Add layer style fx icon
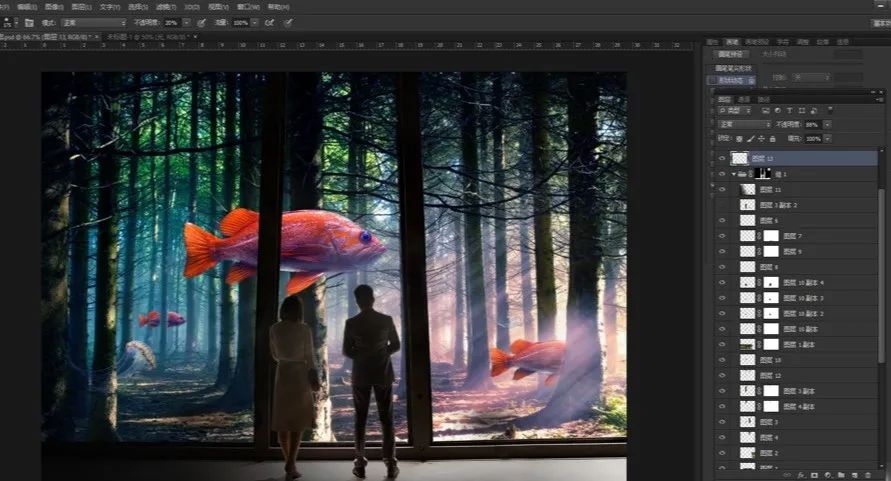The height and width of the screenshot is (481, 891). [801, 475]
